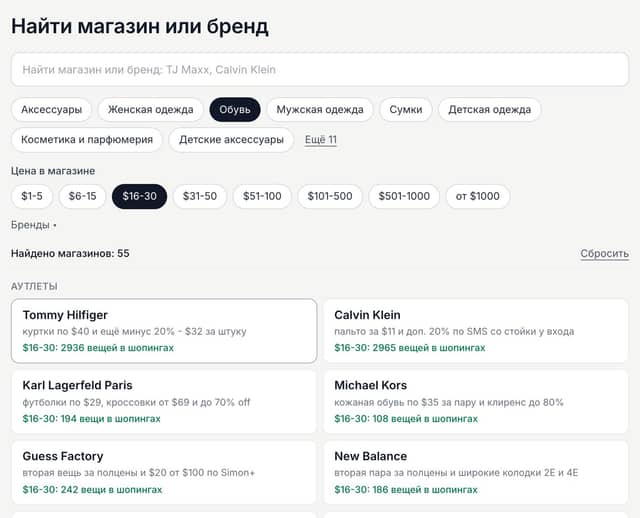The height and width of the screenshot is (518, 640).
Task: Click the 'Найдено магазинов: 55' text
Action: point(70,253)
